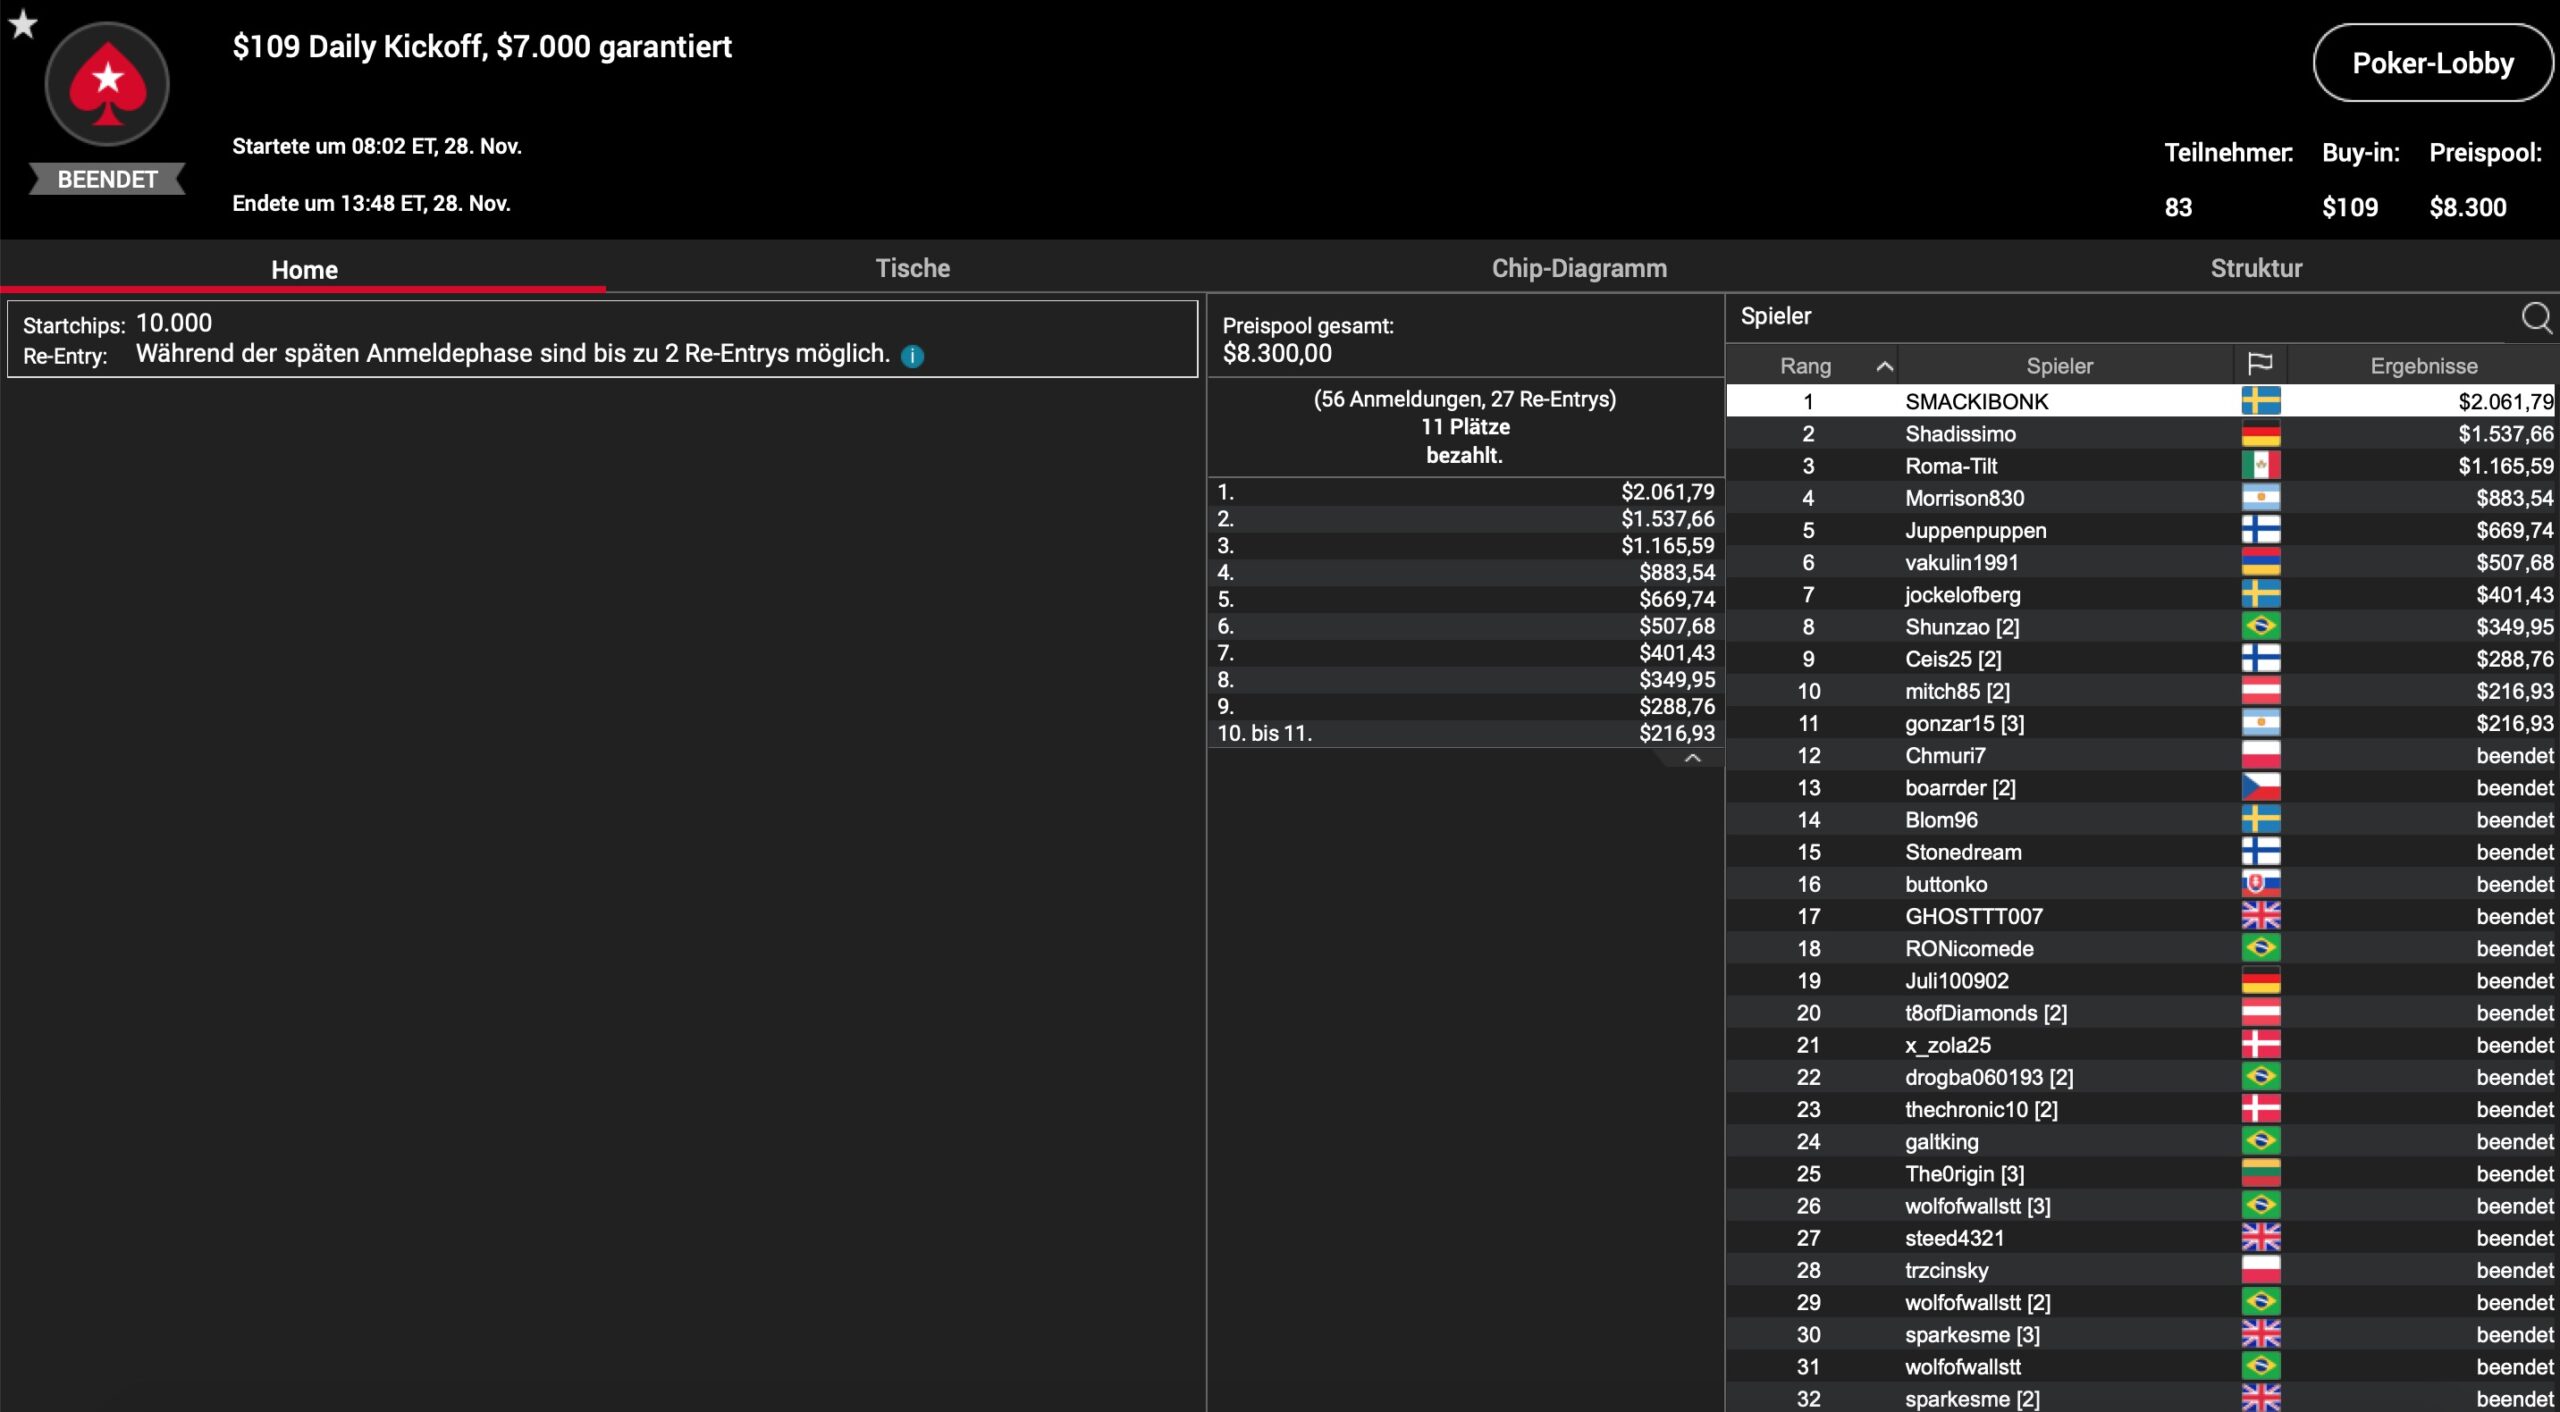
Task: Open player search magnifier icon
Action: coord(2535,317)
